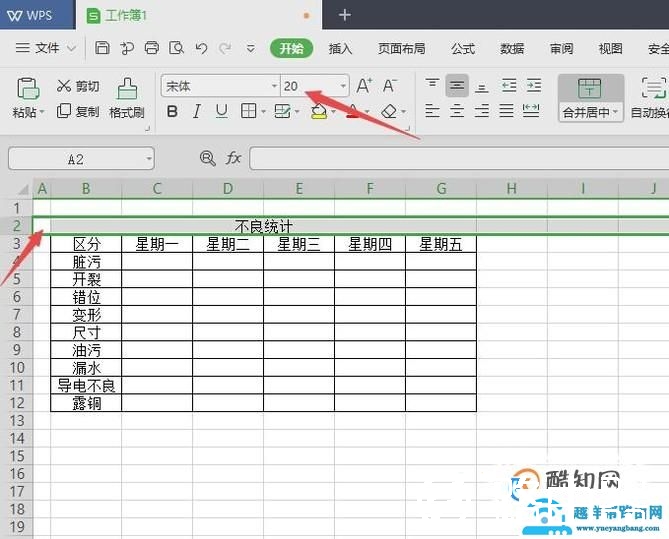Select the 导电不良 cell
Viewport: 669px width, 539px height.
pos(86,385)
